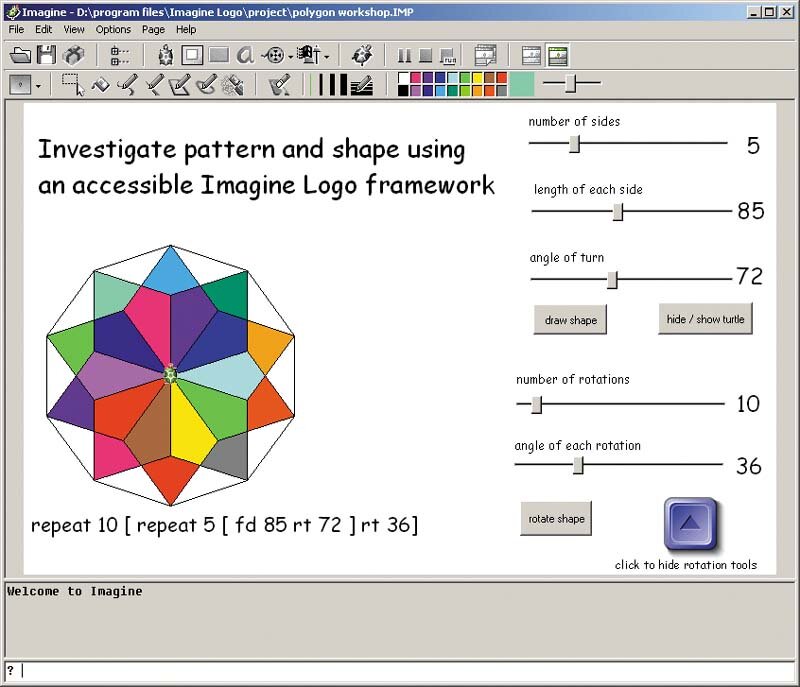The image size is (800, 687).
Task: Click the walking turtle icon in toolbar
Action: [362, 55]
